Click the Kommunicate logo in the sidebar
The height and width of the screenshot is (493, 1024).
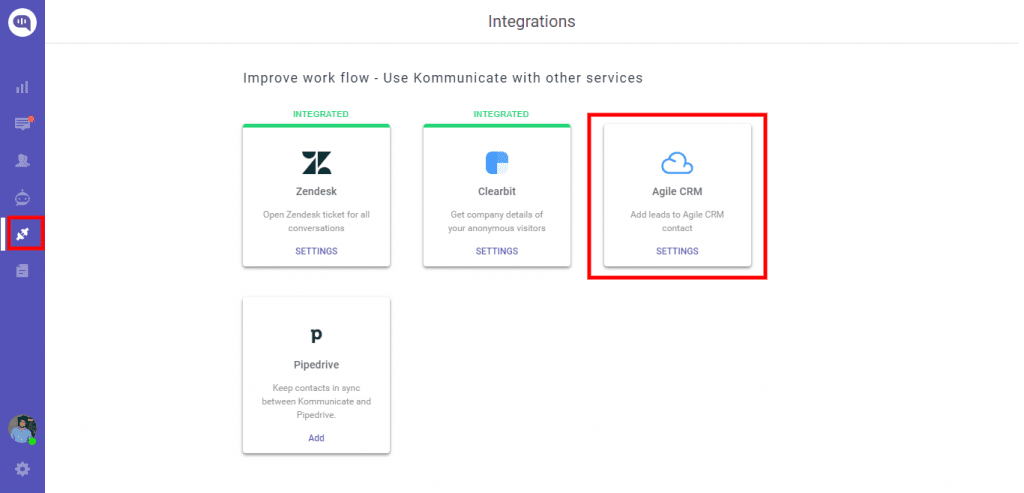[22, 22]
